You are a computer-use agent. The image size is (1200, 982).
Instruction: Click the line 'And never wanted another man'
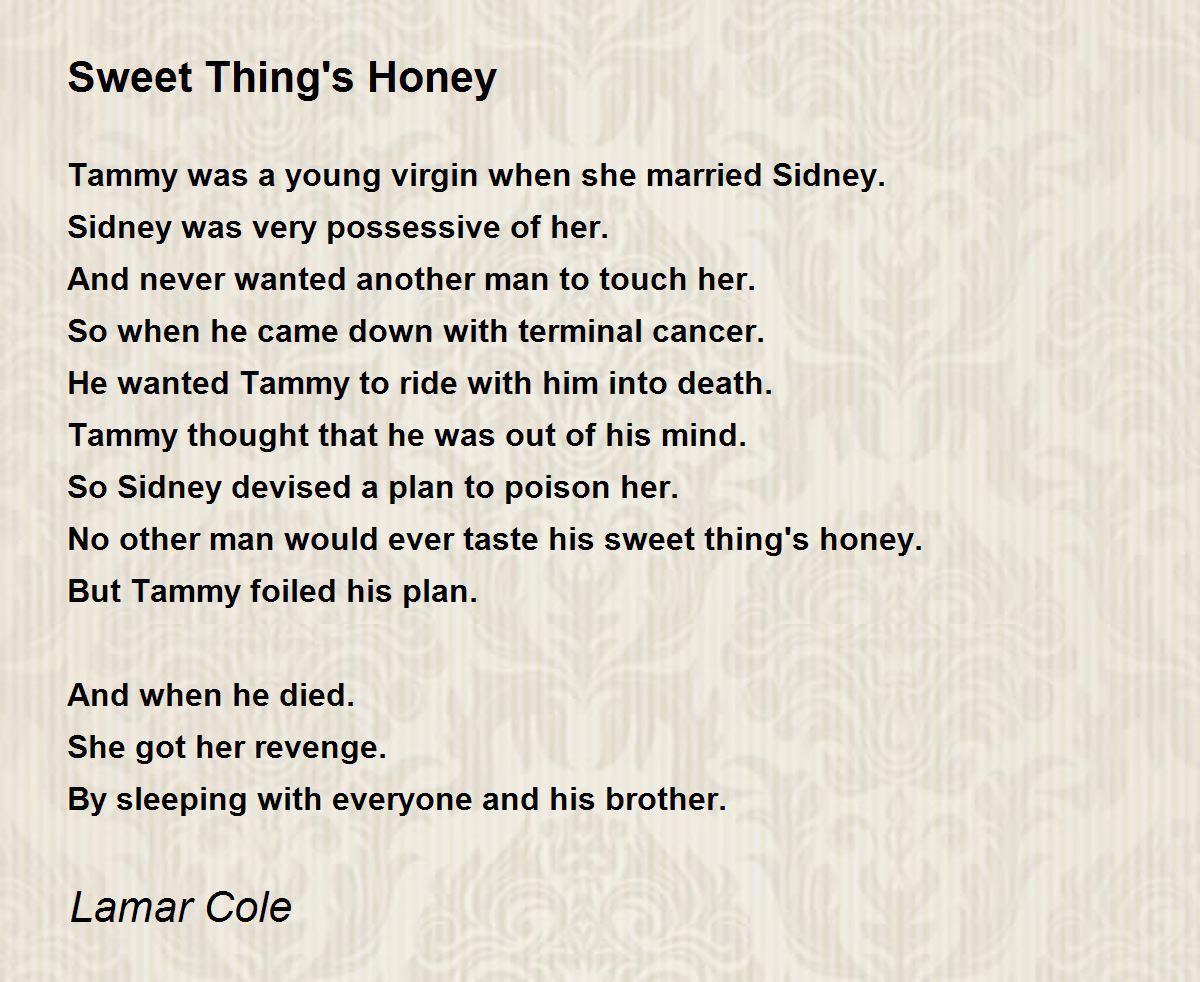(x=411, y=280)
